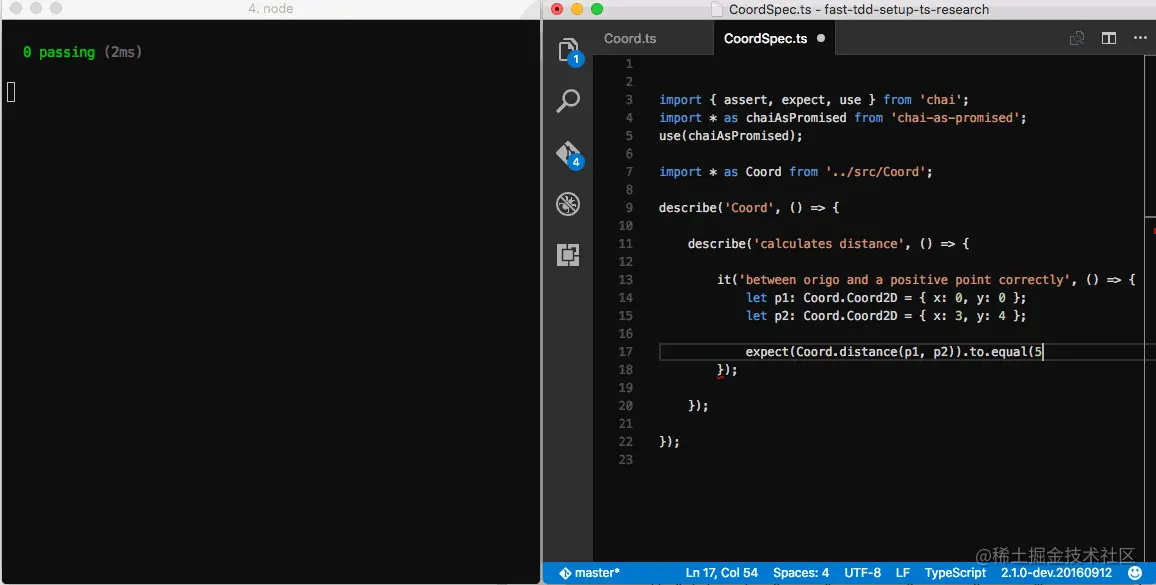Click the '4. node' terminal window title

[271, 9]
